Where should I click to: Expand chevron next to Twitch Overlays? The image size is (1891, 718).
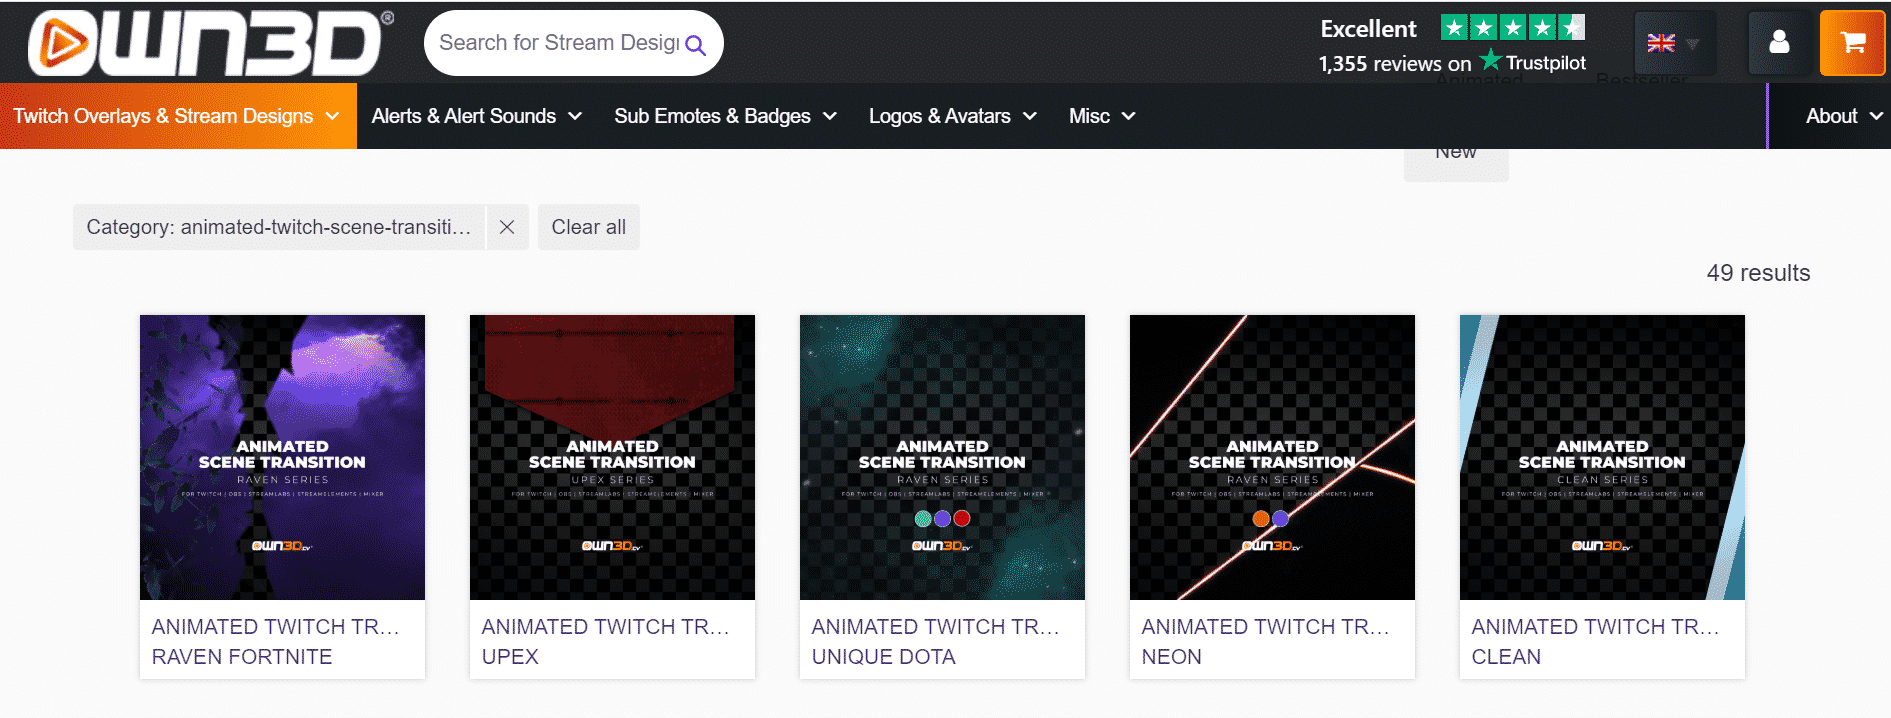point(332,116)
